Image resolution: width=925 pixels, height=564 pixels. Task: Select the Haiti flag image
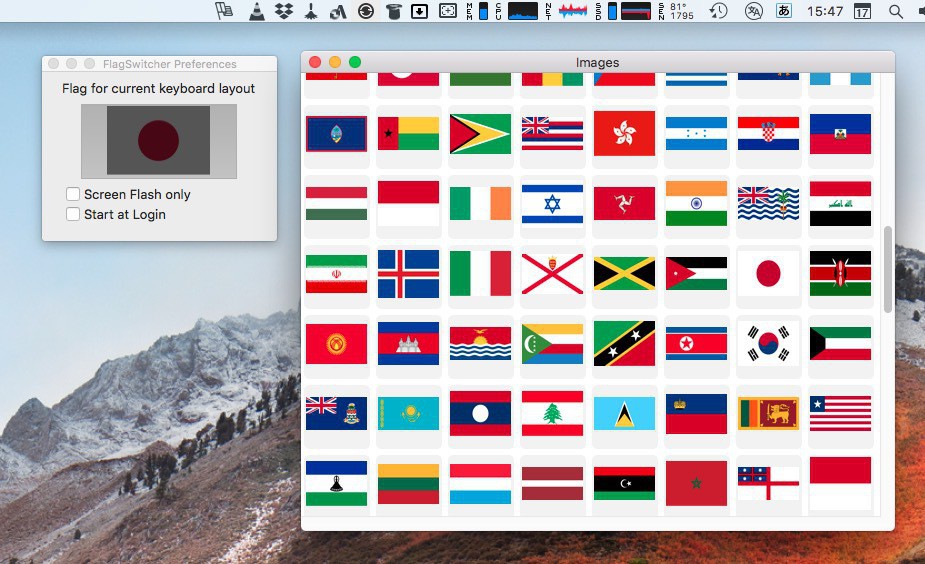pos(840,134)
